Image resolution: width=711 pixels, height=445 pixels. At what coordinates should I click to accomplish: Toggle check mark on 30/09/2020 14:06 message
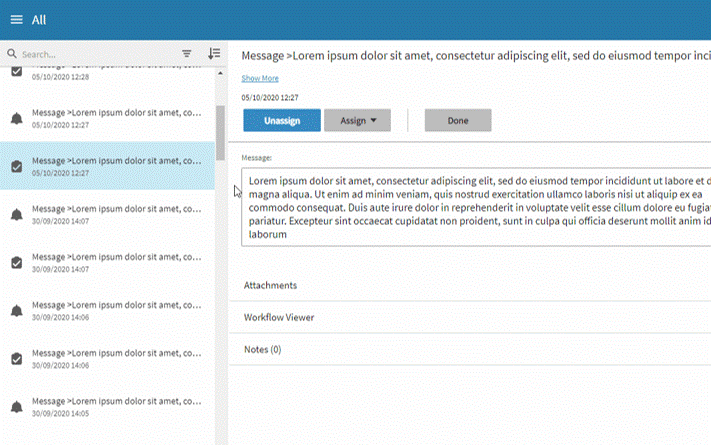[16, 359]
